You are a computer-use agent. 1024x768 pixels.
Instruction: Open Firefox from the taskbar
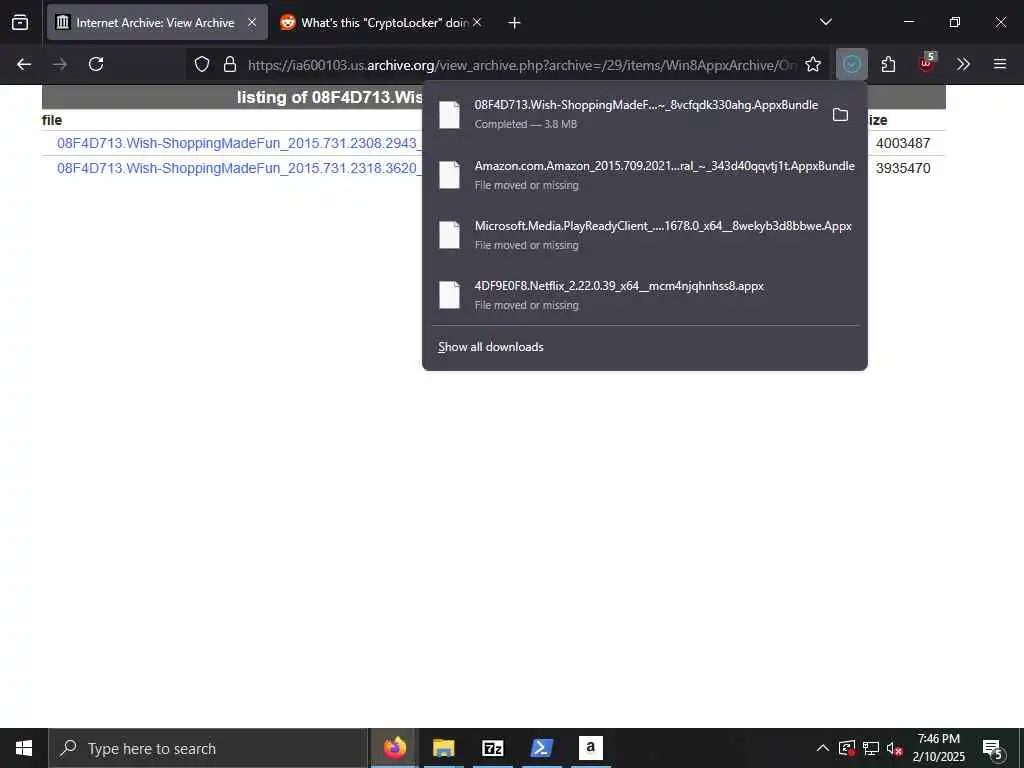coord(394,748)
